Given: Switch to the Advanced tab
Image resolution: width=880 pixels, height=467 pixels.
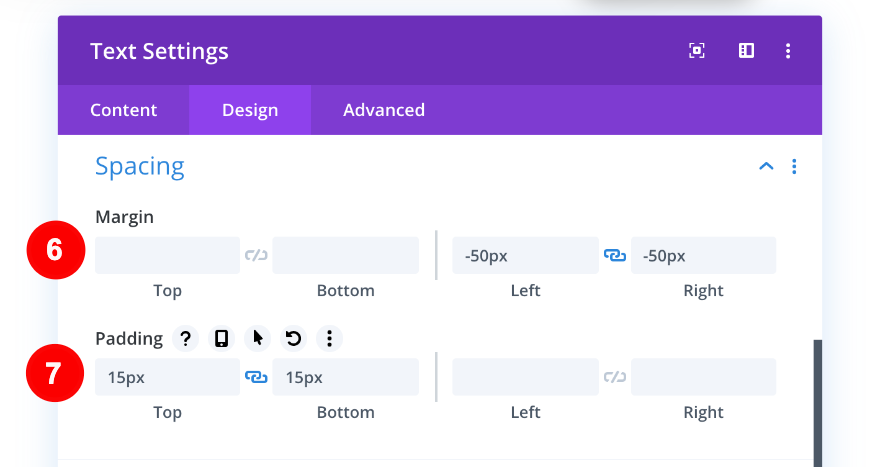Looking at the screenshot, I should [384, 110].
